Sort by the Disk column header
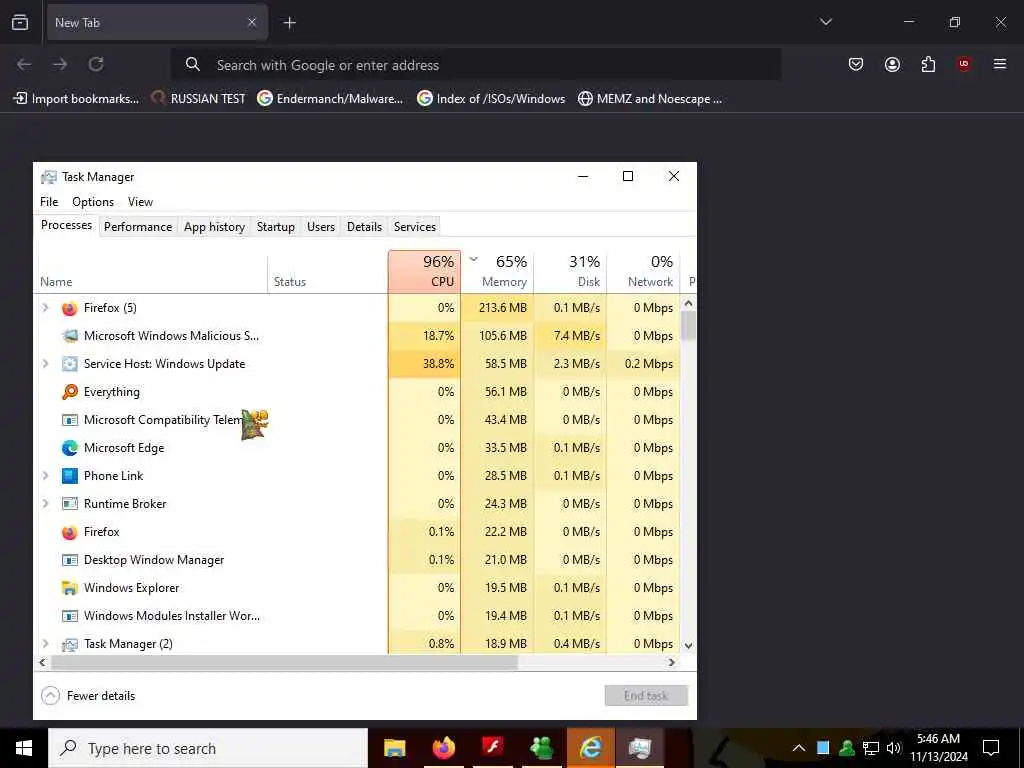Screen dimensions: 1024x768 pyautogui.click(x=571, y=272)
